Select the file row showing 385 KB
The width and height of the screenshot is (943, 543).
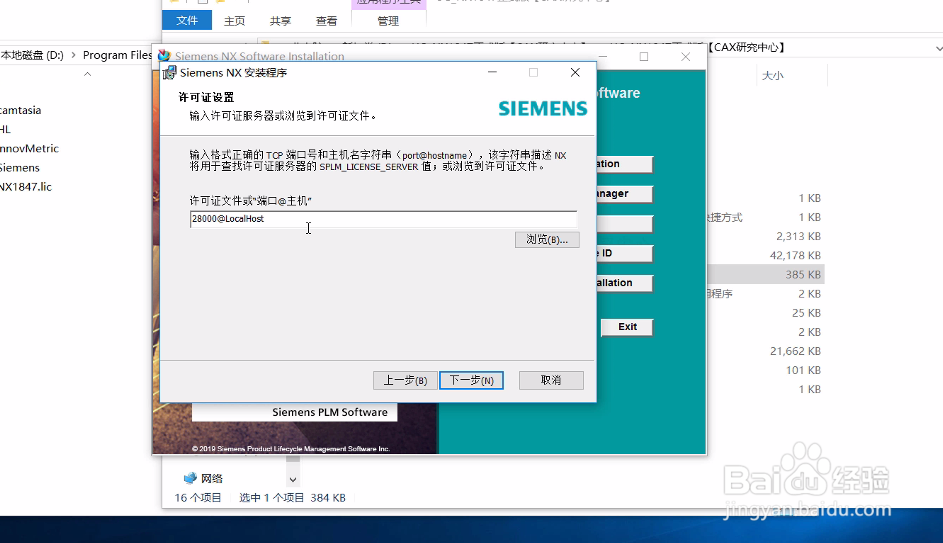765,274
